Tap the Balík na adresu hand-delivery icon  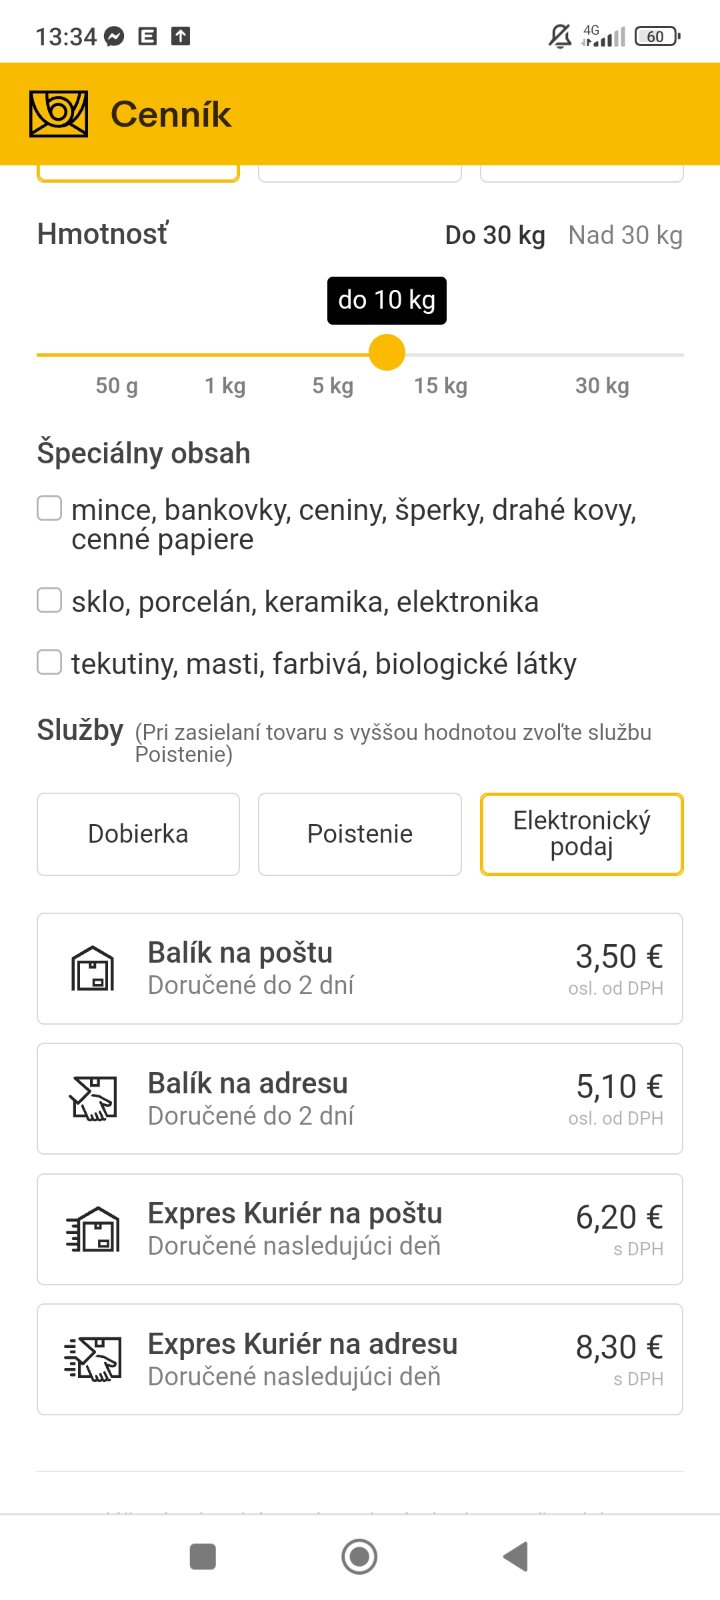(x=93, y=1098)
